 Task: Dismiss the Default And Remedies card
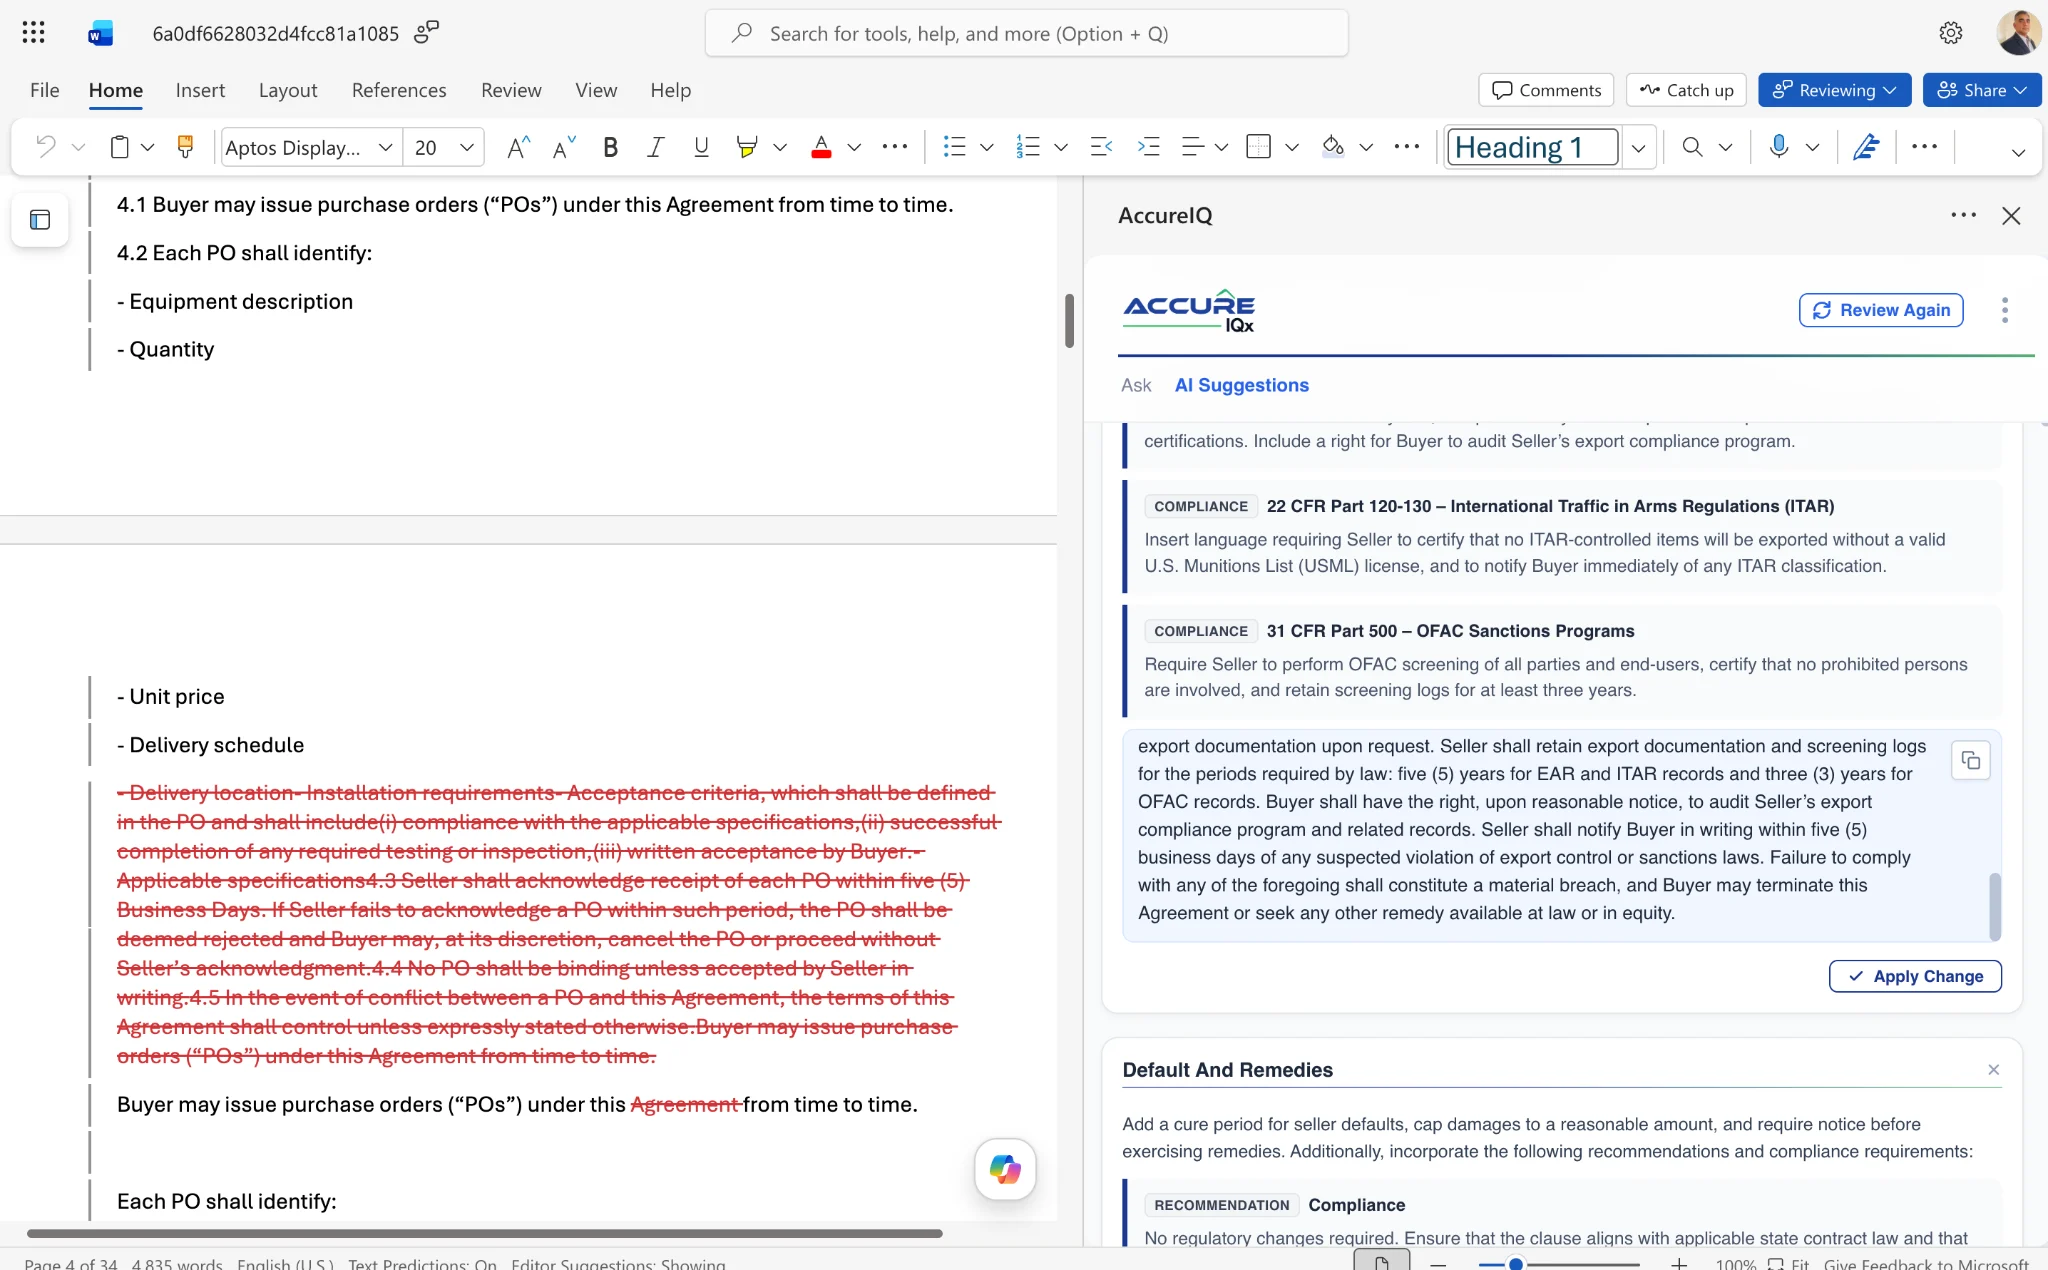tap(1993, 1070)
